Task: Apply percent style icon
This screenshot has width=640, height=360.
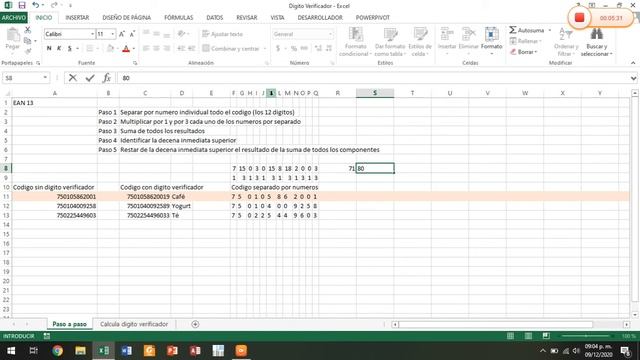Action: point(293,49)
